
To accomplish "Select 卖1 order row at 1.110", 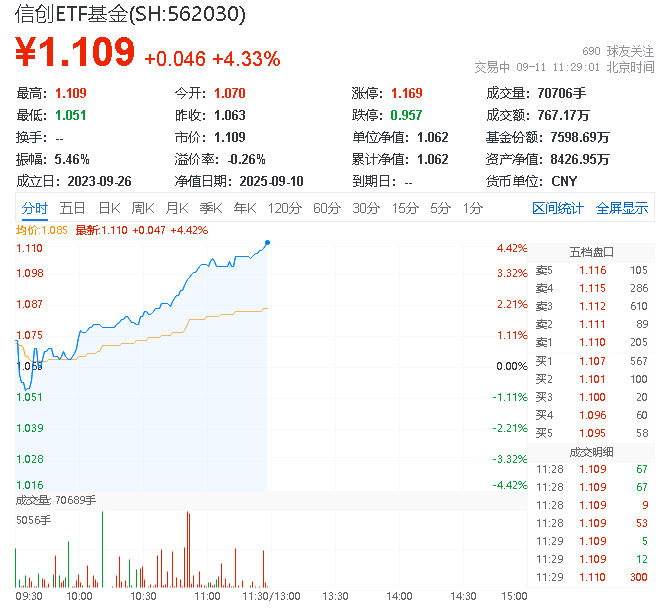I will pos(591,342).
